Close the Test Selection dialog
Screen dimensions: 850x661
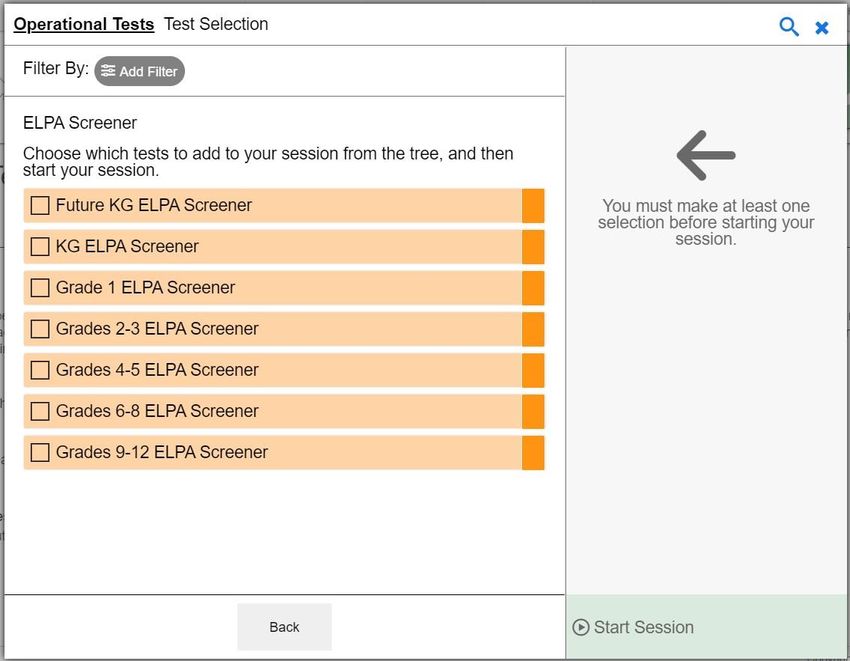click(x=822, y=28)
